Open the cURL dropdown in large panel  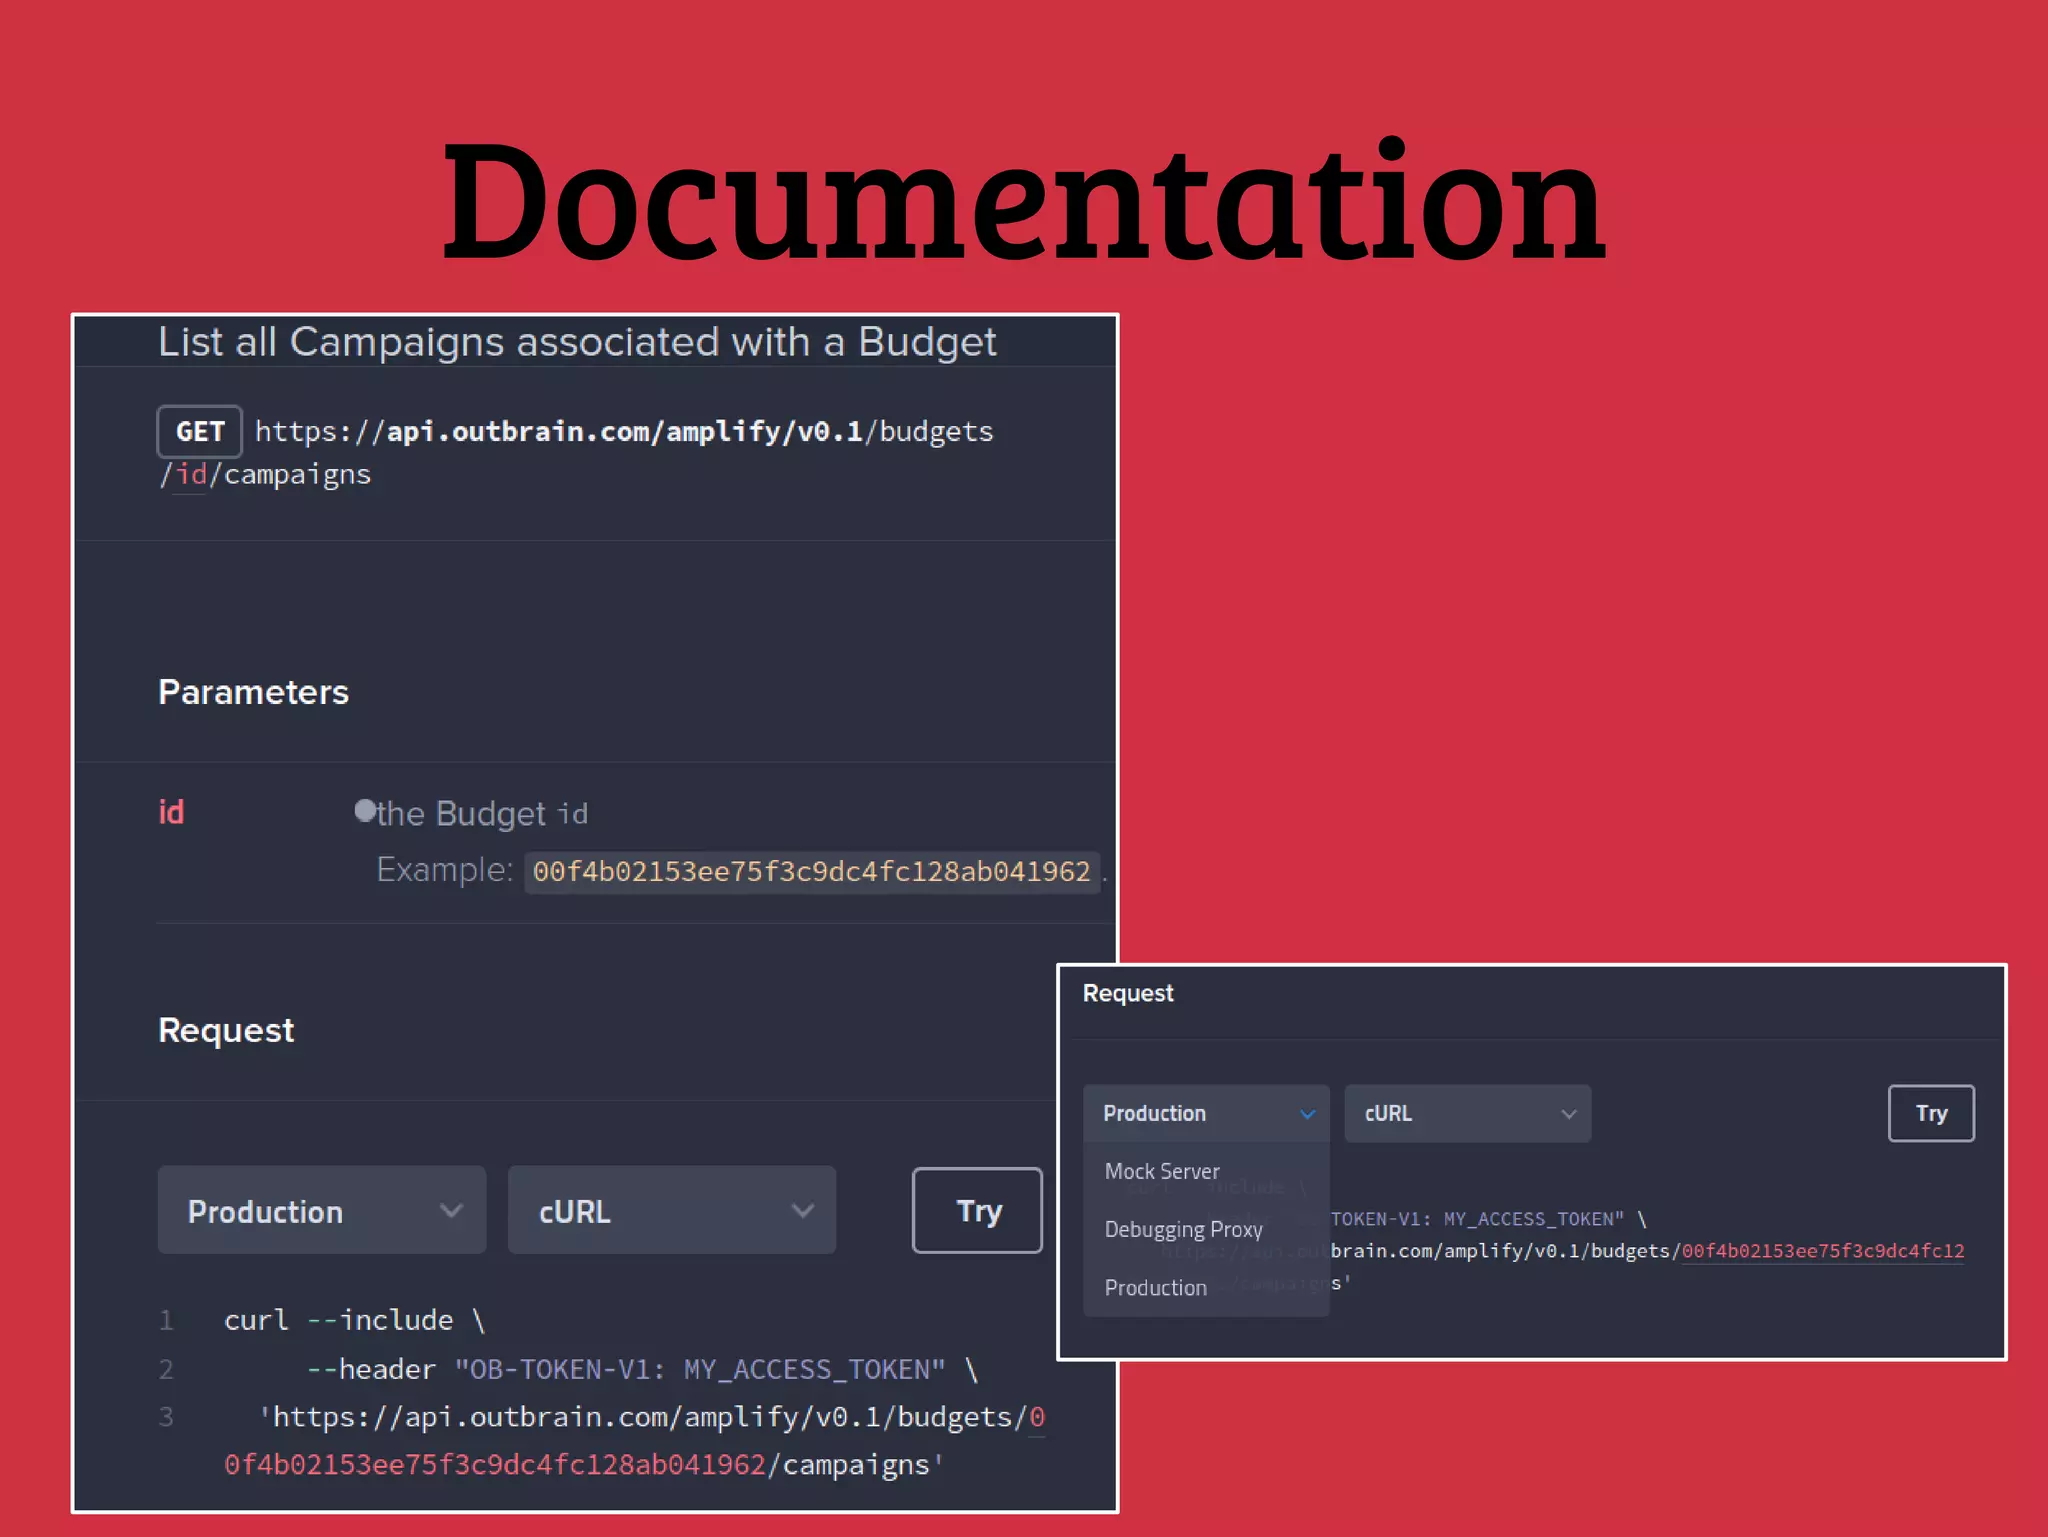[x=672, y=1210]
